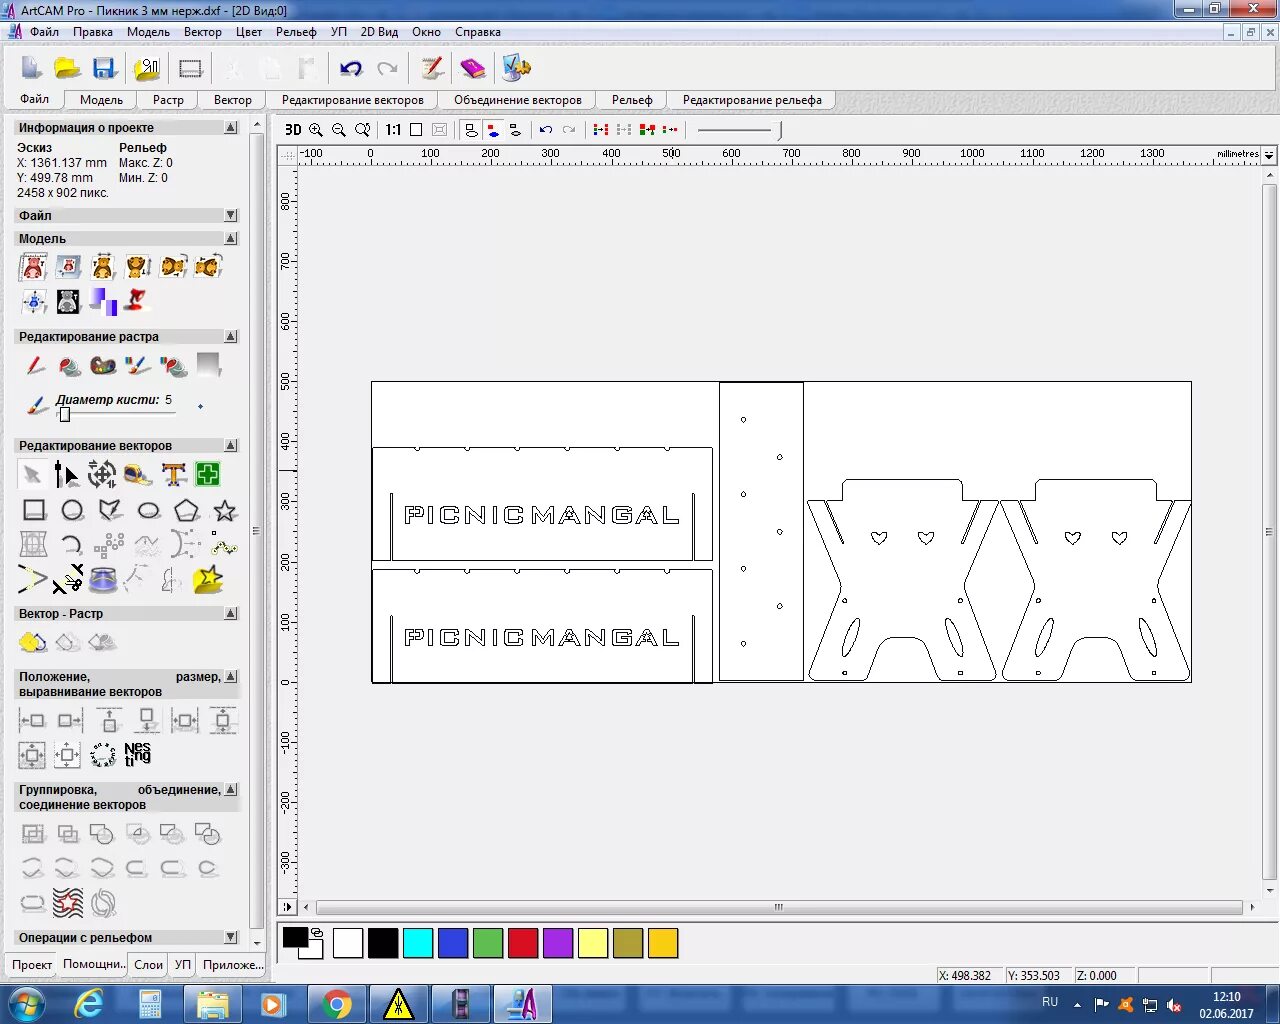Open the Проект bottom tab
This screenshot has height=1024, width=1280.
tap(32, 964)
